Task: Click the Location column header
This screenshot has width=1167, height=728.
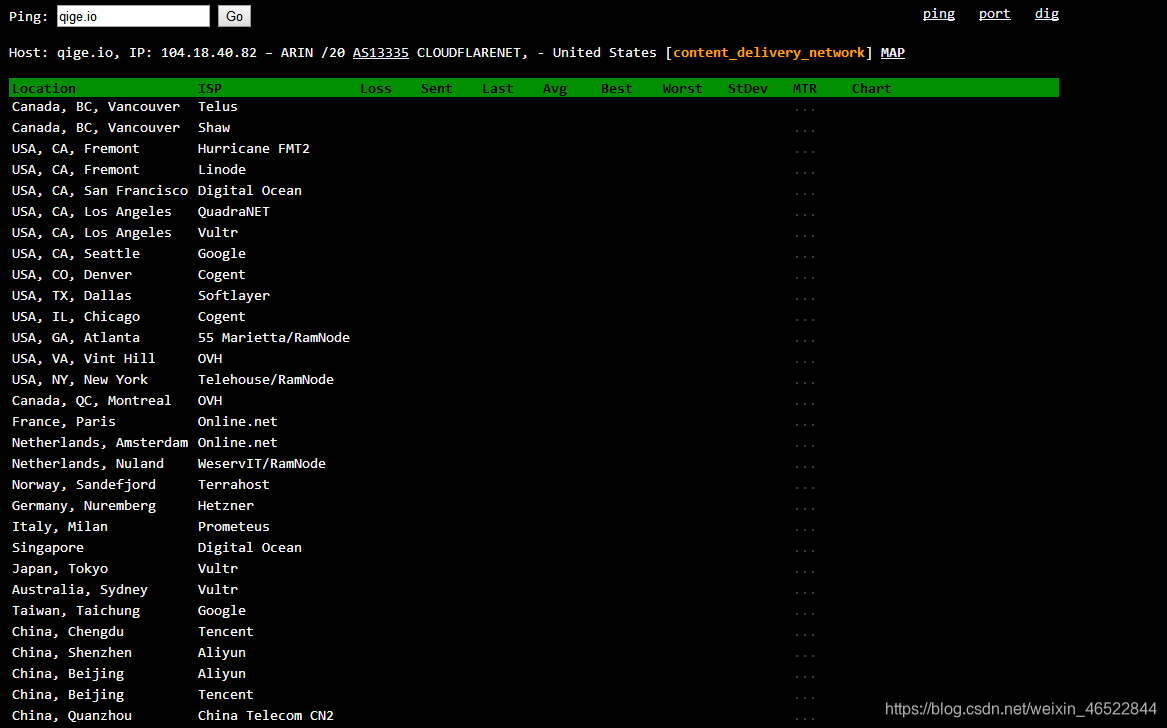Action: 44,88
